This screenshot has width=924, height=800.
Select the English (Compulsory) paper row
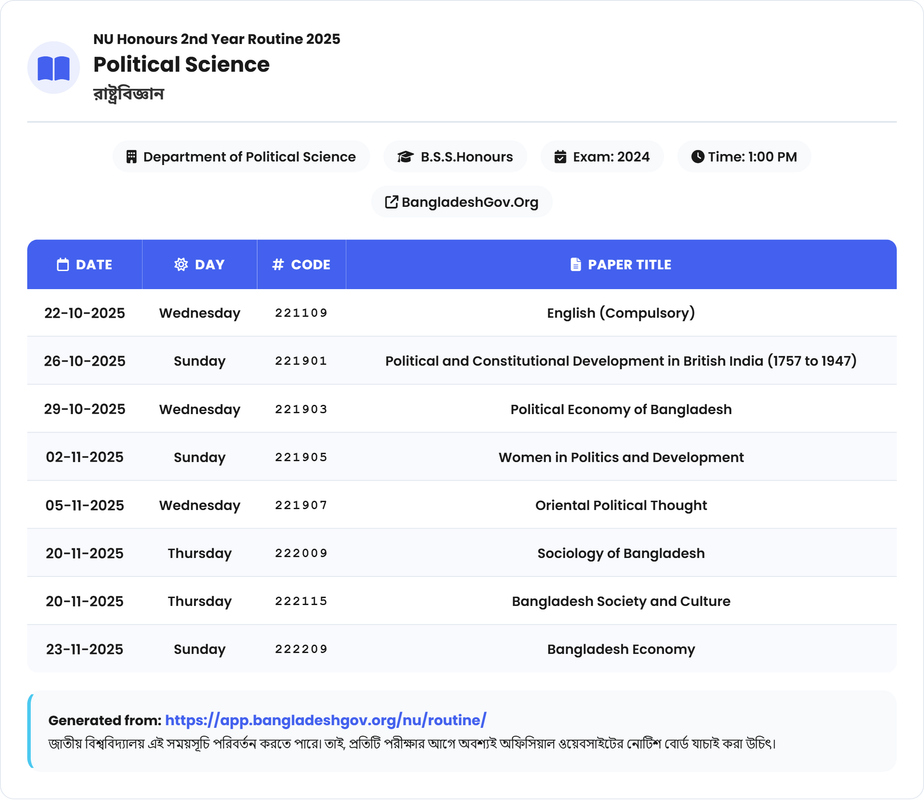point(620,313)
